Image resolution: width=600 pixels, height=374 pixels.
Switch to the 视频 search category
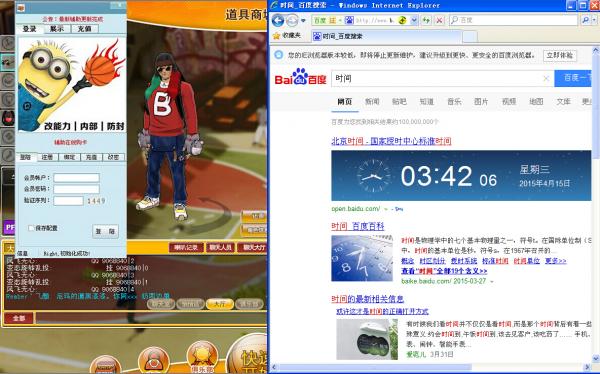[x=509, y=101]
